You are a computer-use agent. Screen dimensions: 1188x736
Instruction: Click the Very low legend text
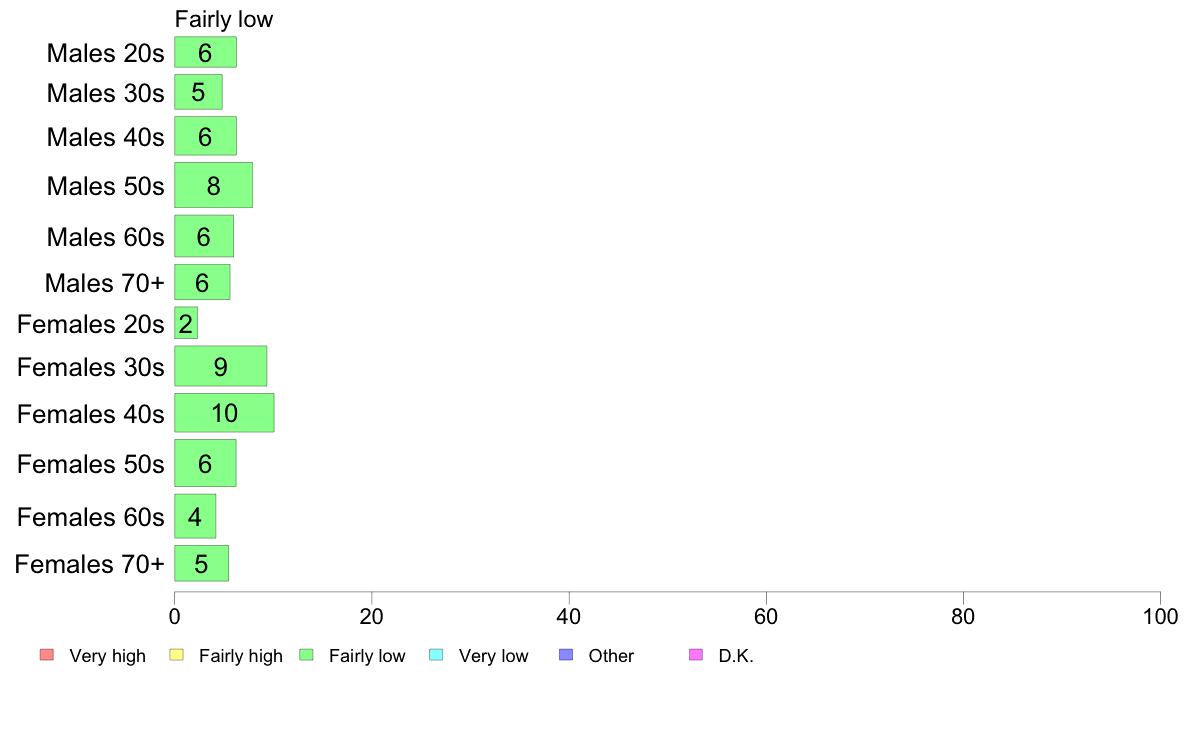pos(493,656)
